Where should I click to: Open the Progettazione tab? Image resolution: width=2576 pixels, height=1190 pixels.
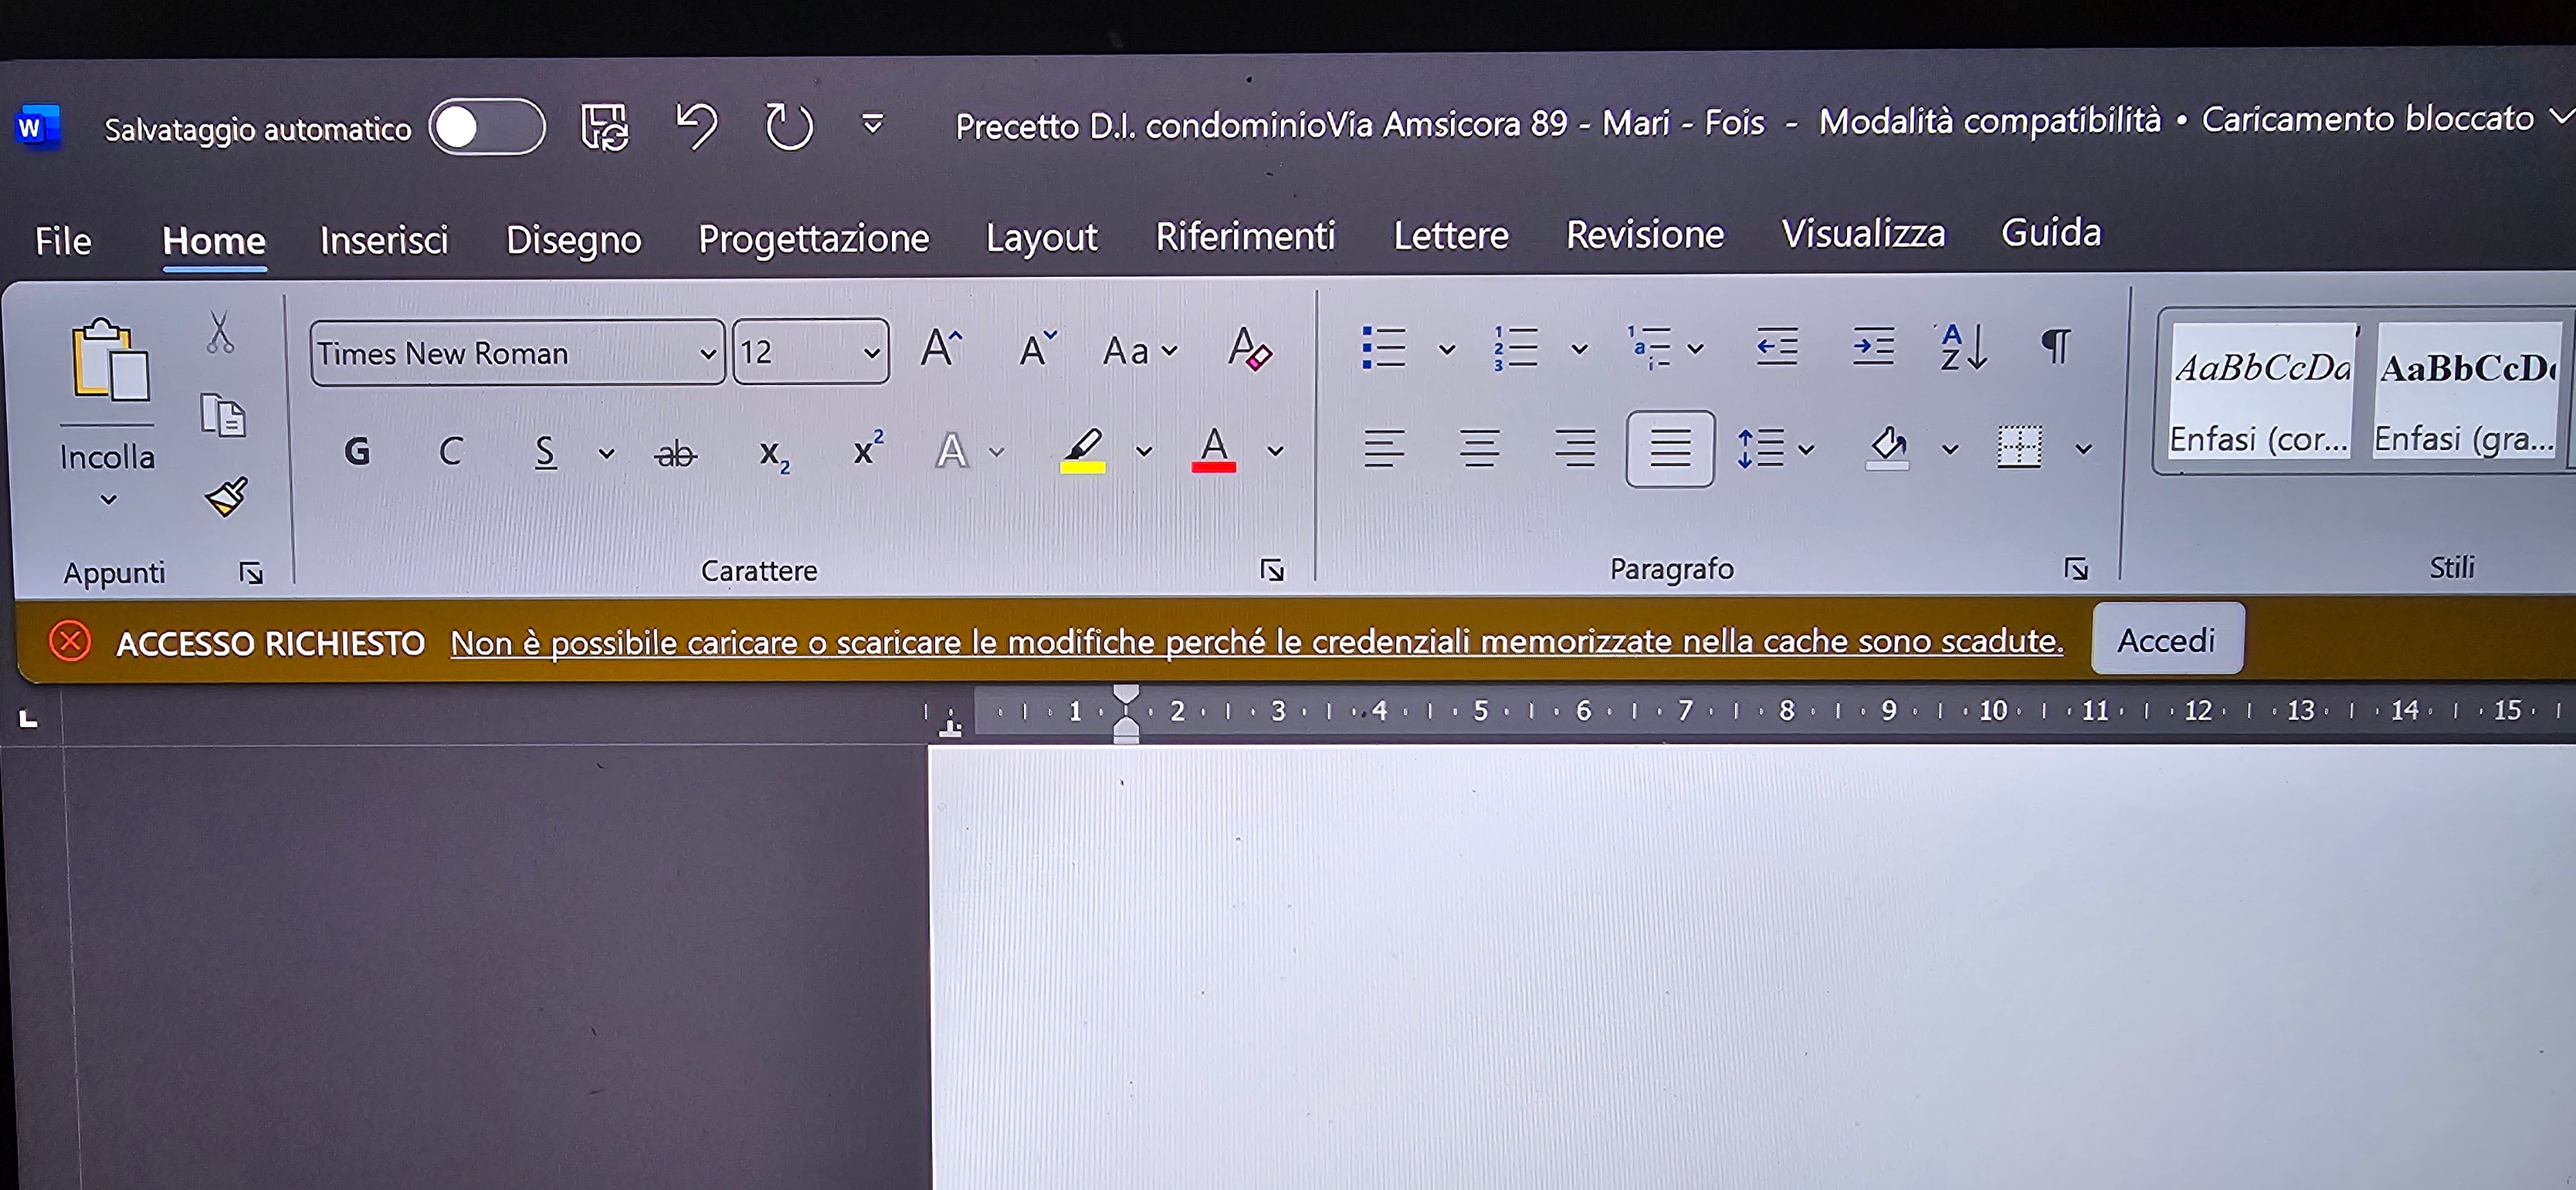[x=813, y=238]
